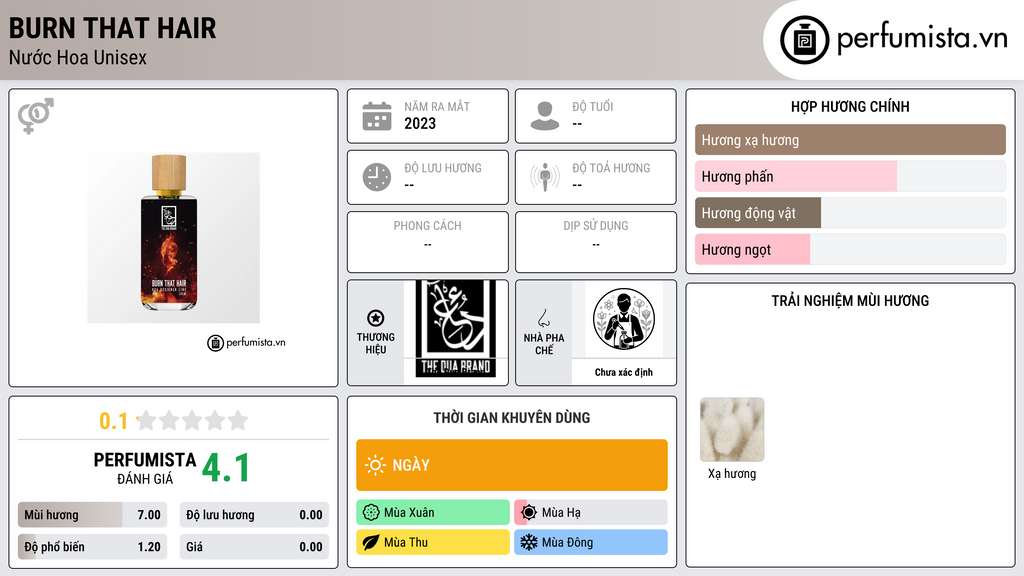This screenshot has width=1024, height=576.
Task: Click the Trải nghiệm mùi hương heading
Action: point(850,301)
